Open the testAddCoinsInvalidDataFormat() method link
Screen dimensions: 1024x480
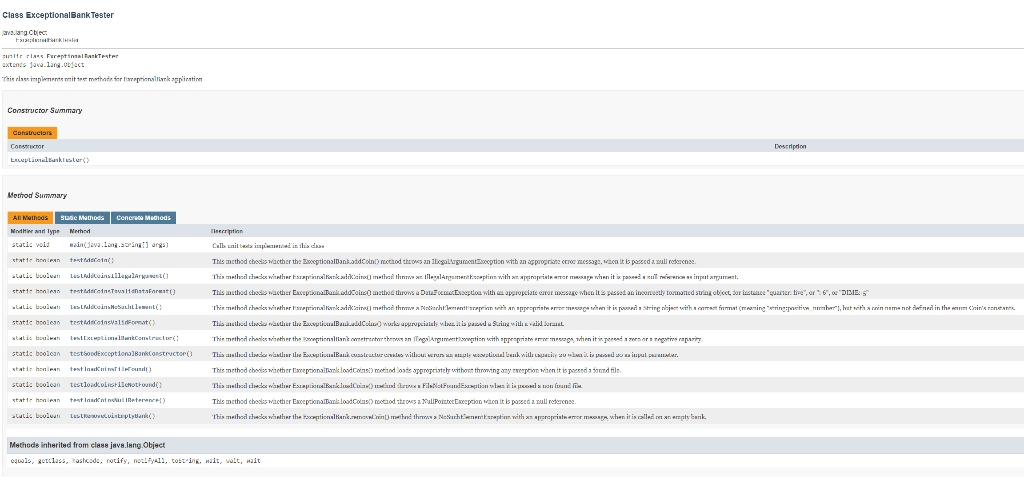tap(123, 291)
